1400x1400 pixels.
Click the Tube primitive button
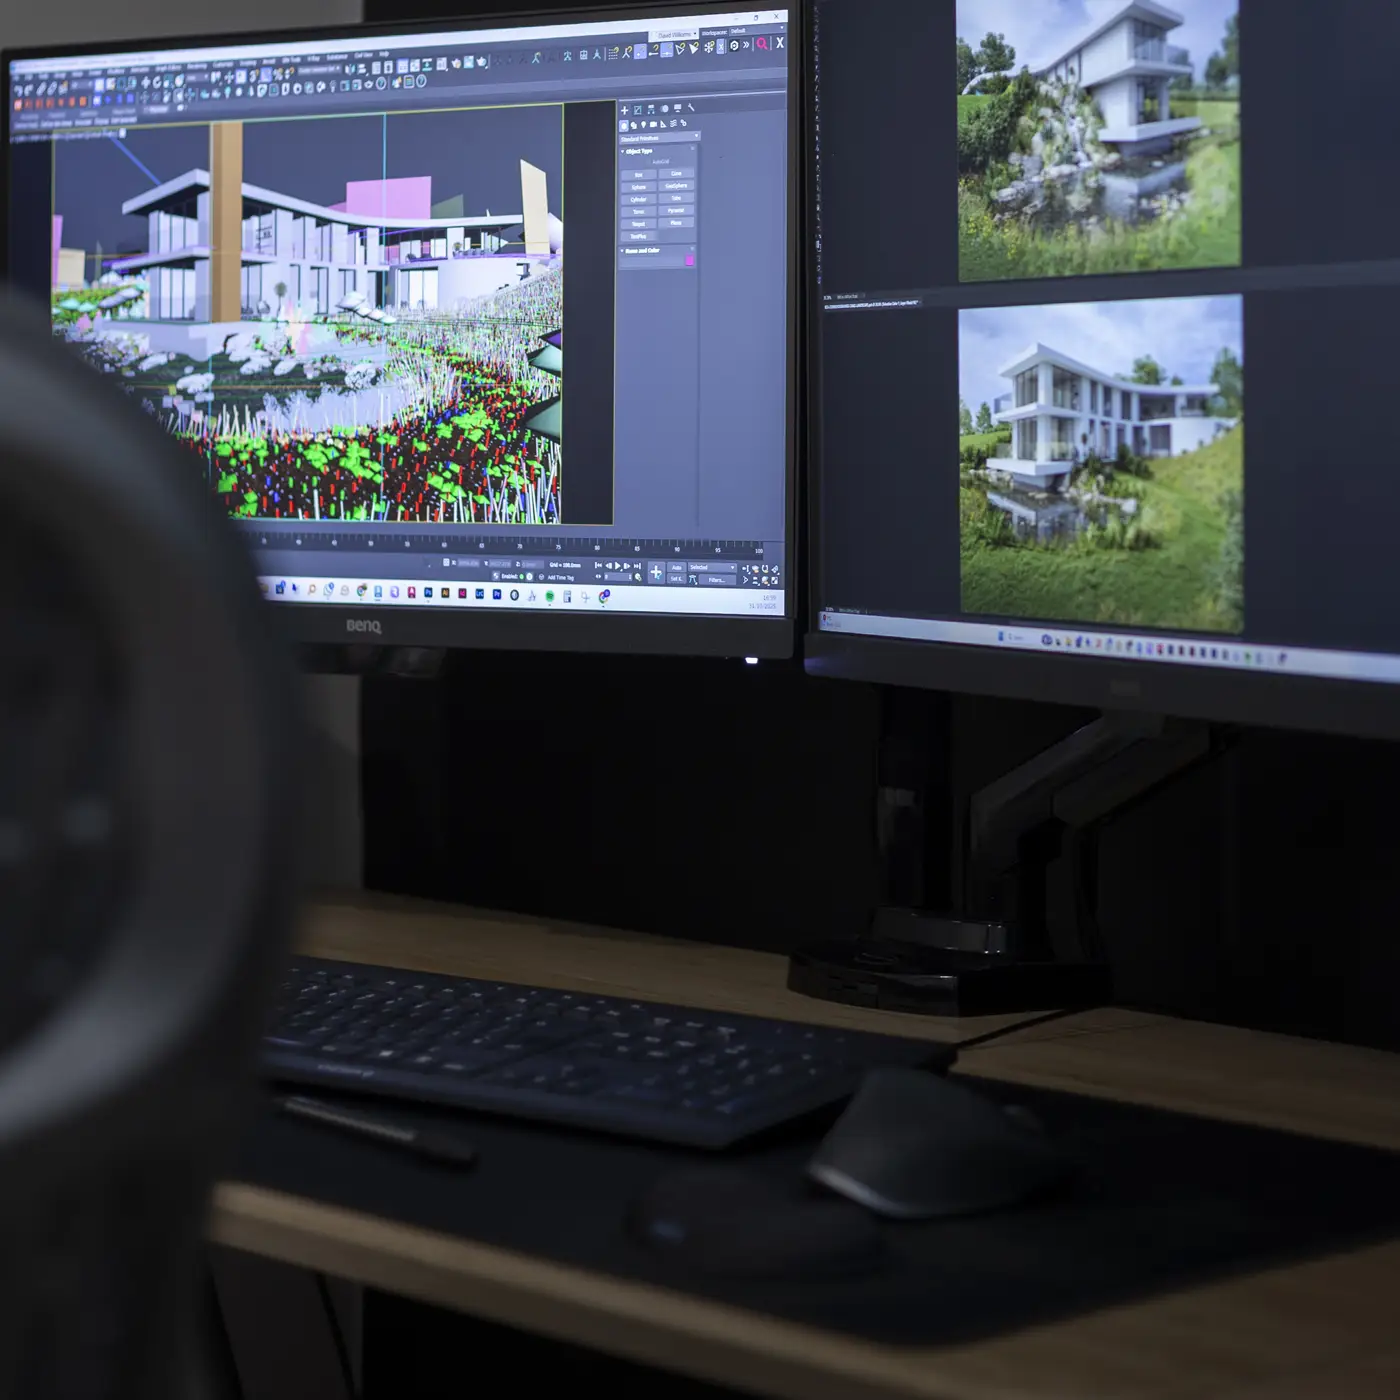coord(676,198)
